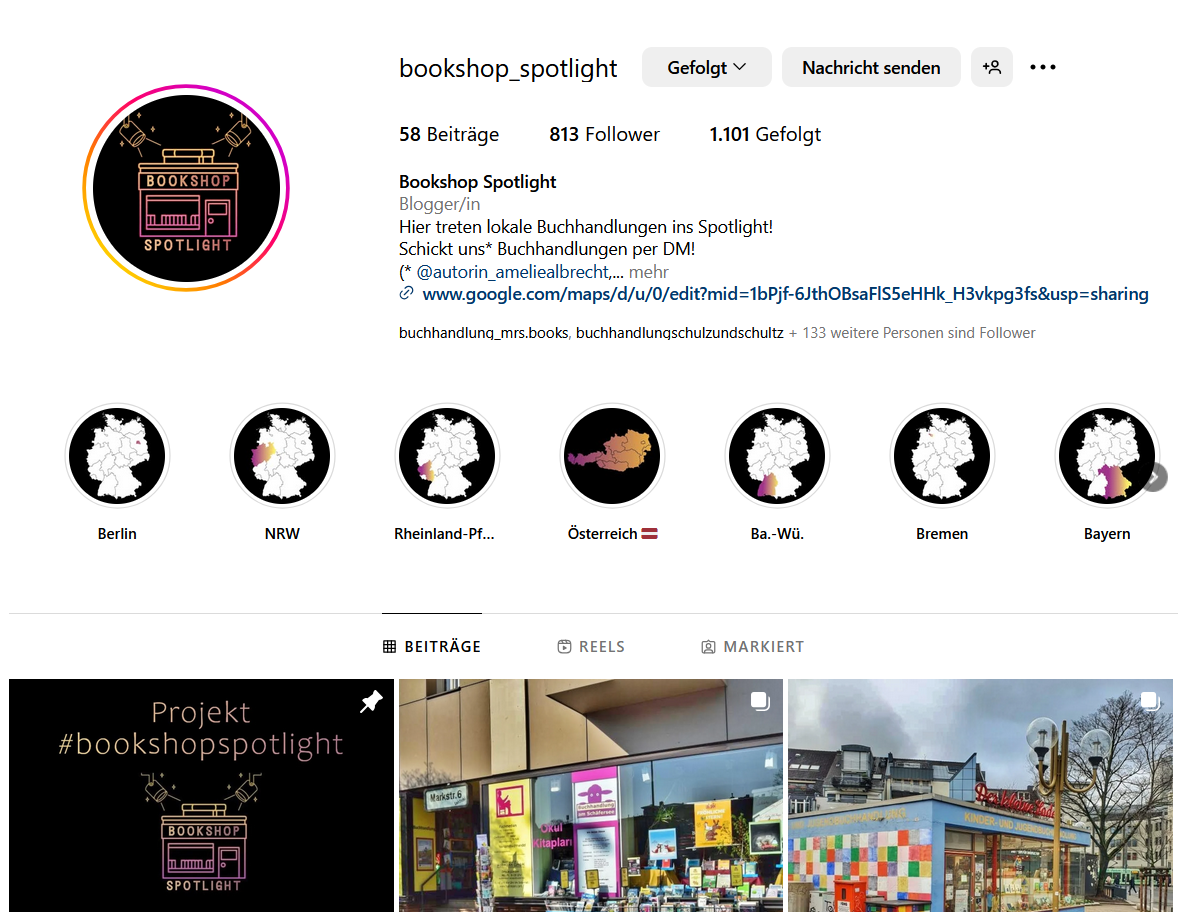The width and height of the screenshot is (1182, 912).
Task: Open the Rheinland-Pf... story highlight
Action: (447, 455)
